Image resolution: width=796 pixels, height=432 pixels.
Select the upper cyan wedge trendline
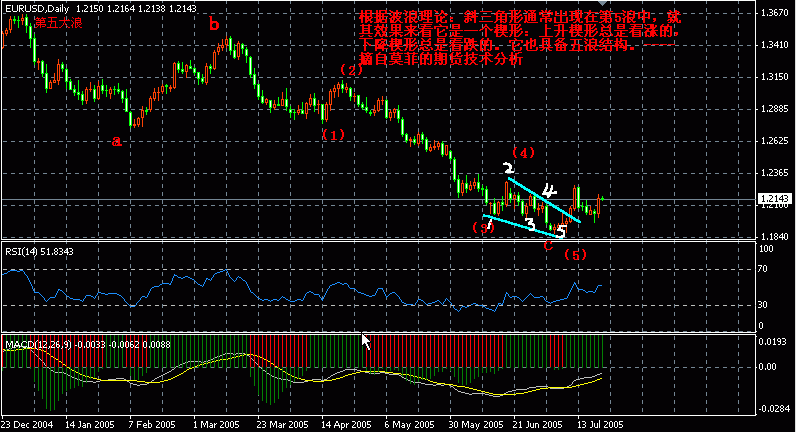coord(544,200)
